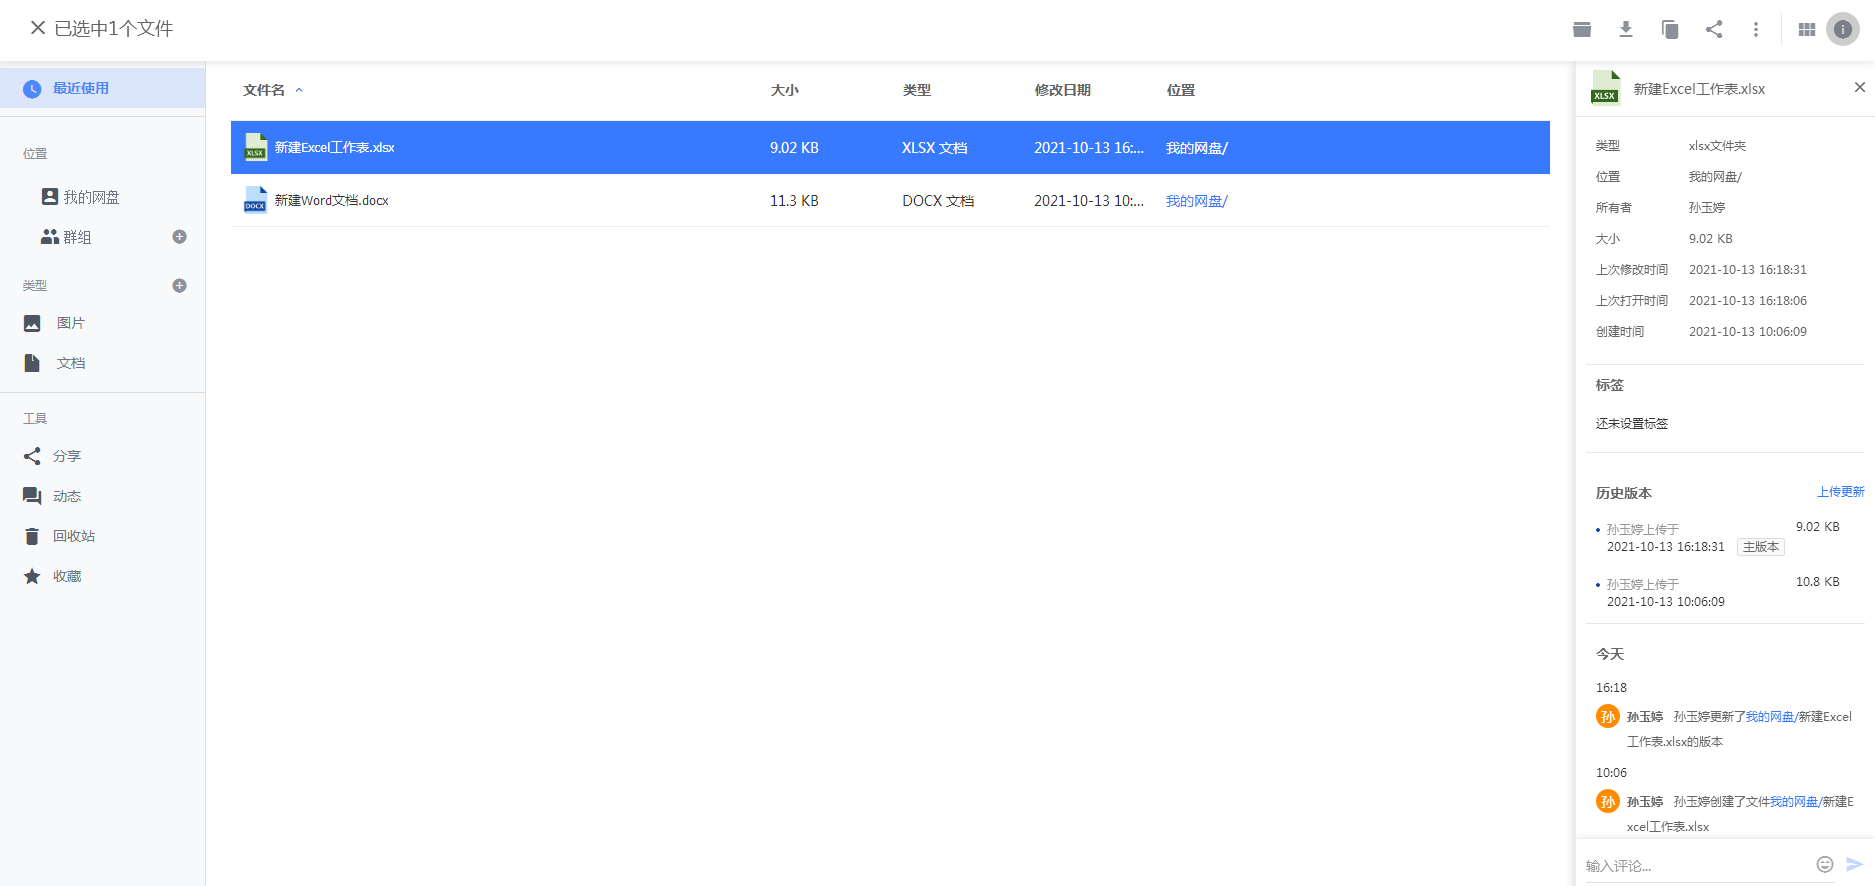Click the share icon in top toolbar

pyautogui.click(x=1714, y=29)
